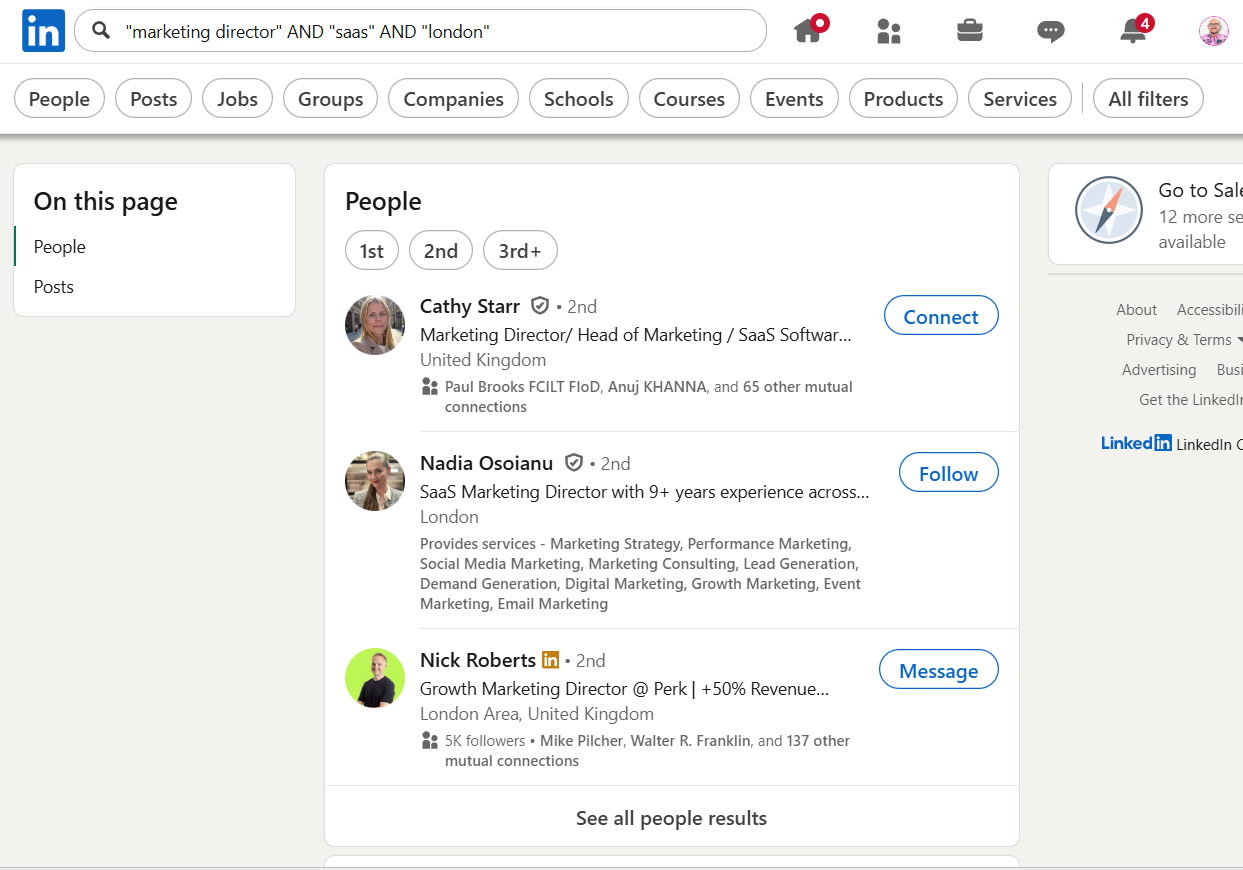
Task: Filter results by Courses
Action: 689,98
